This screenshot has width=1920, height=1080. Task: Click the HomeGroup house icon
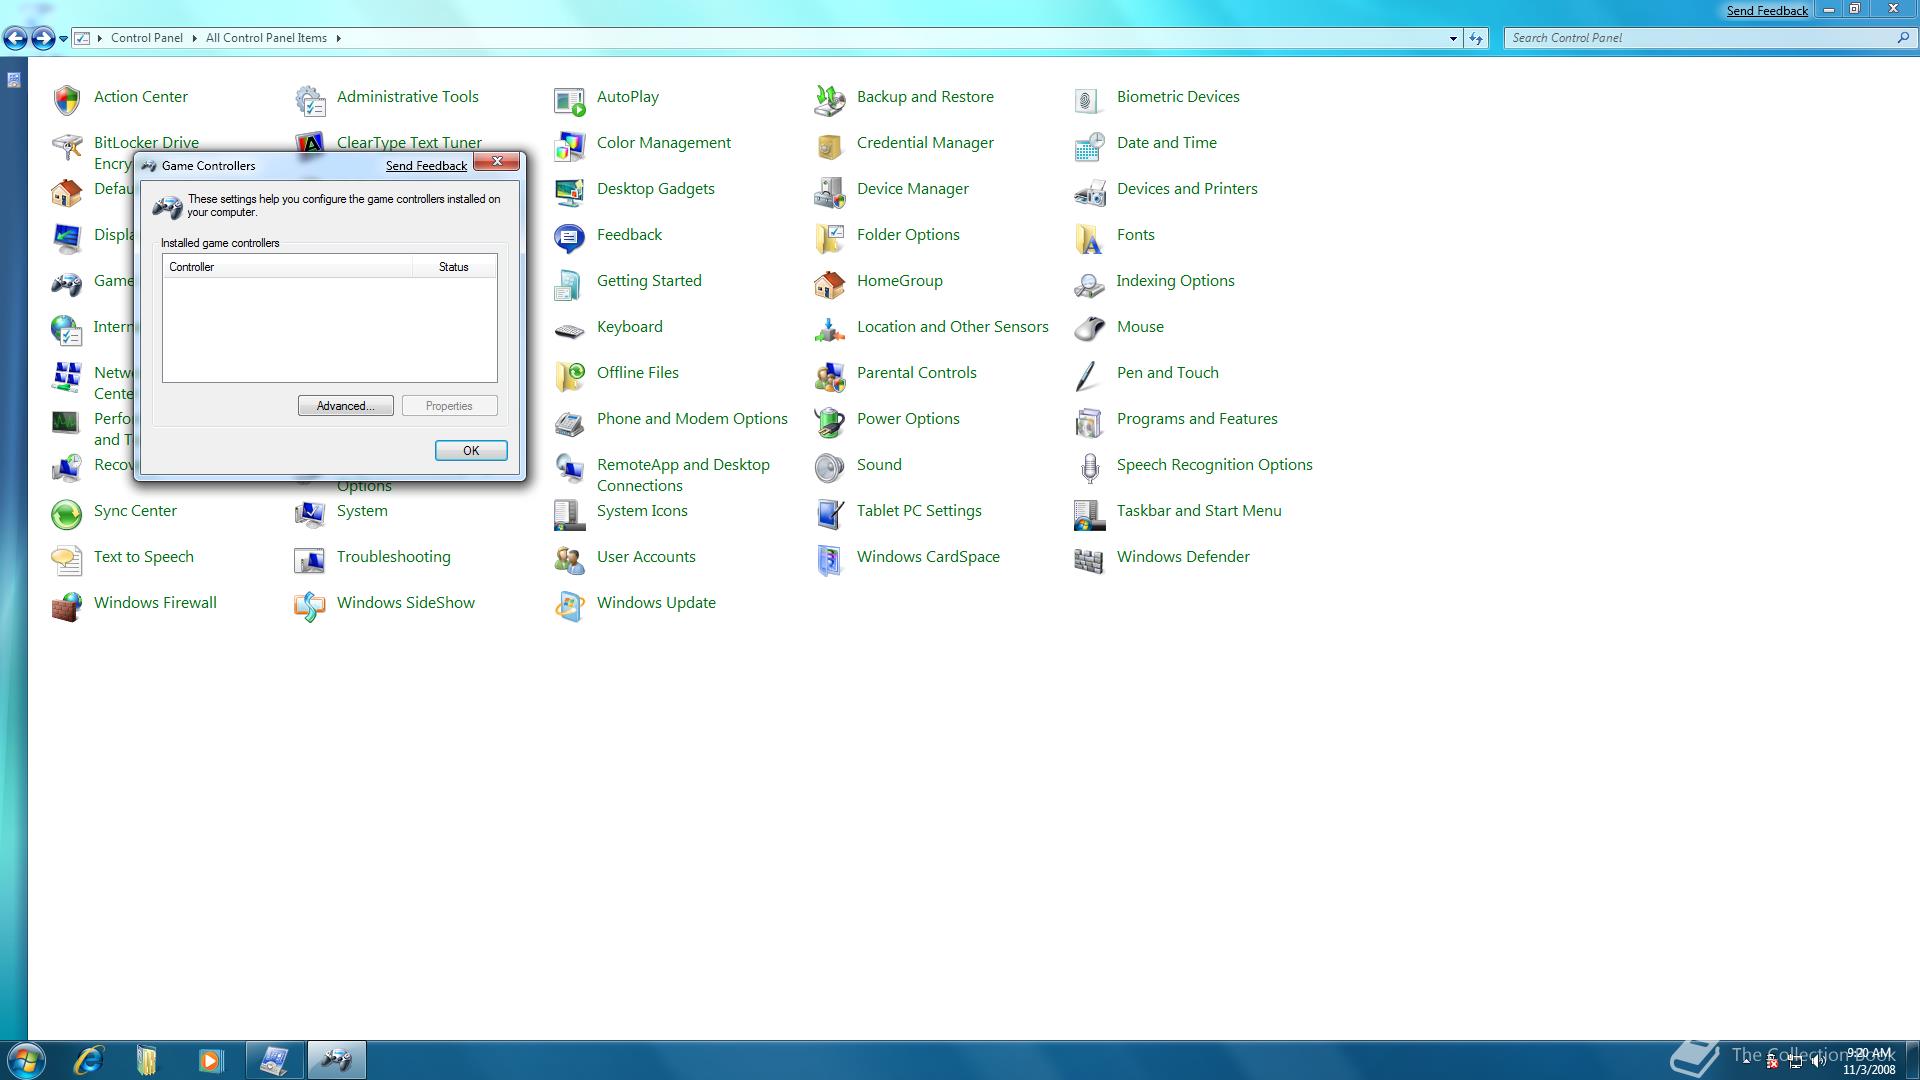click(830, 284)
